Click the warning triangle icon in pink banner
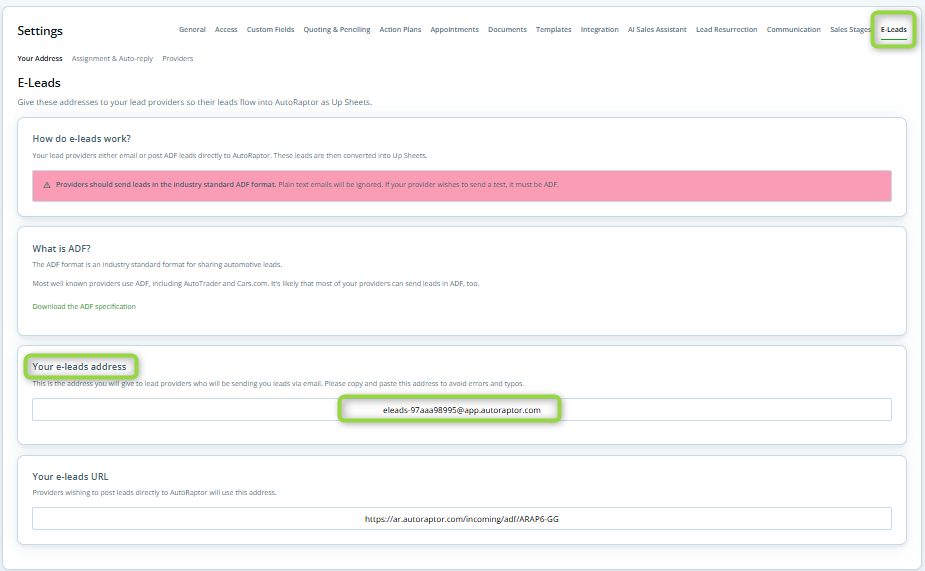The height and width of the screenshot is (571, 925). (47, 185)
